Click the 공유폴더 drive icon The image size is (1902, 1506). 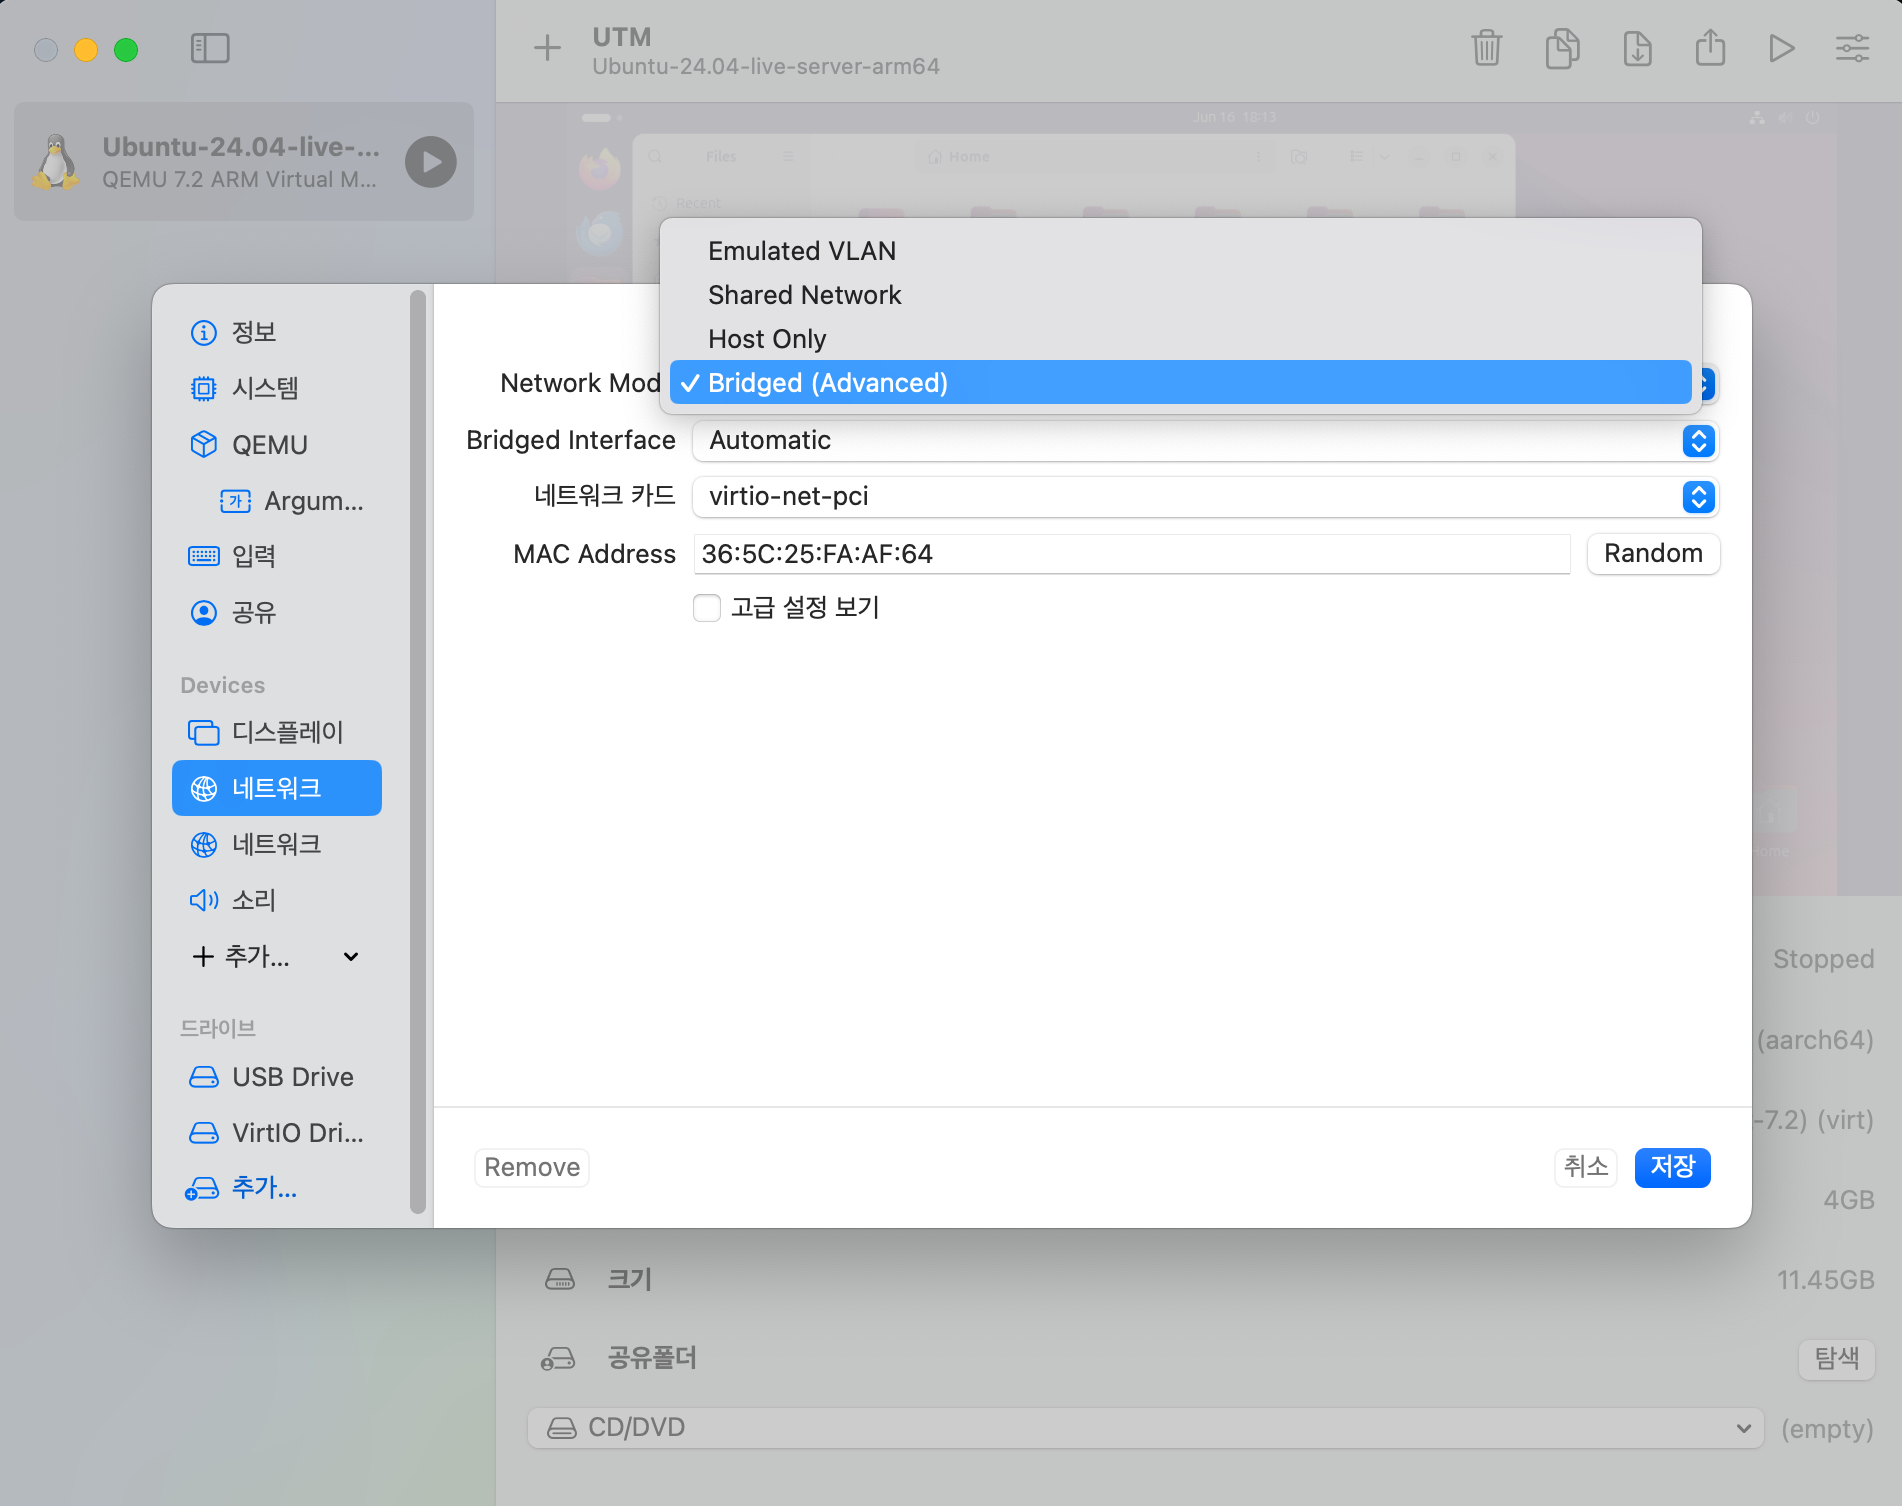pos(558,1359)
